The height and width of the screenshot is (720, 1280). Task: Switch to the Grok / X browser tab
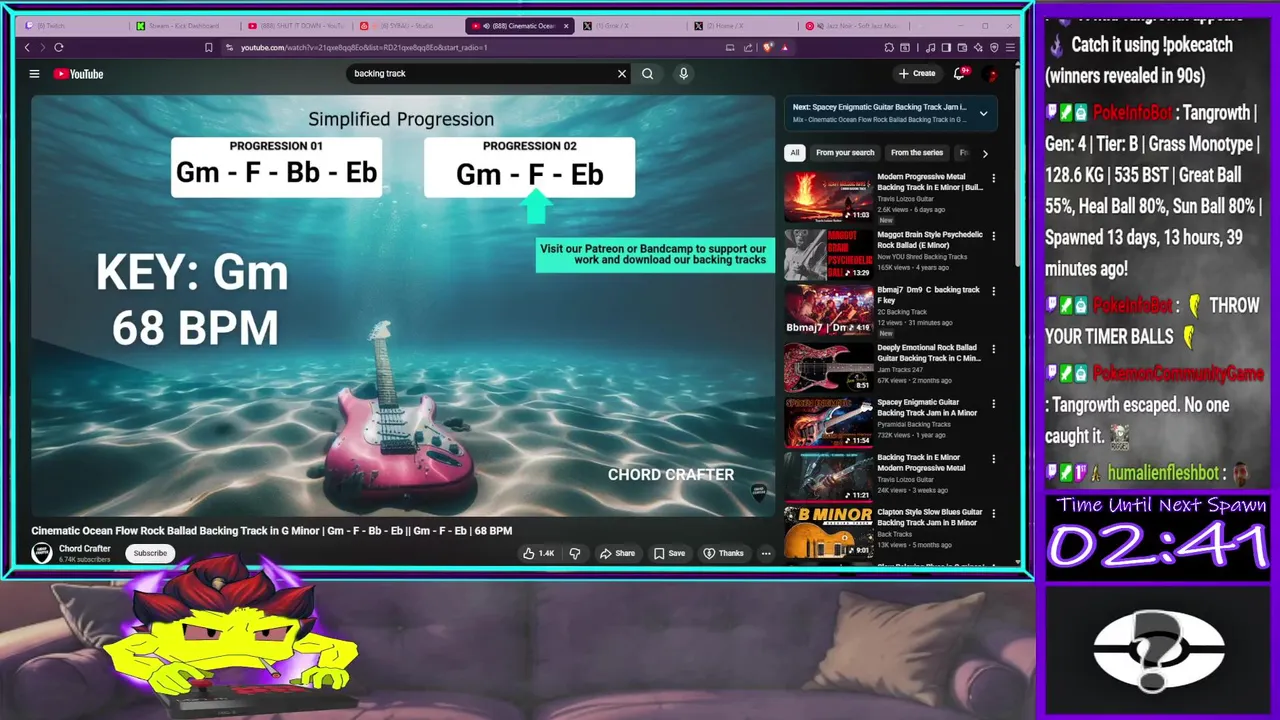click(x=632, y=26)
